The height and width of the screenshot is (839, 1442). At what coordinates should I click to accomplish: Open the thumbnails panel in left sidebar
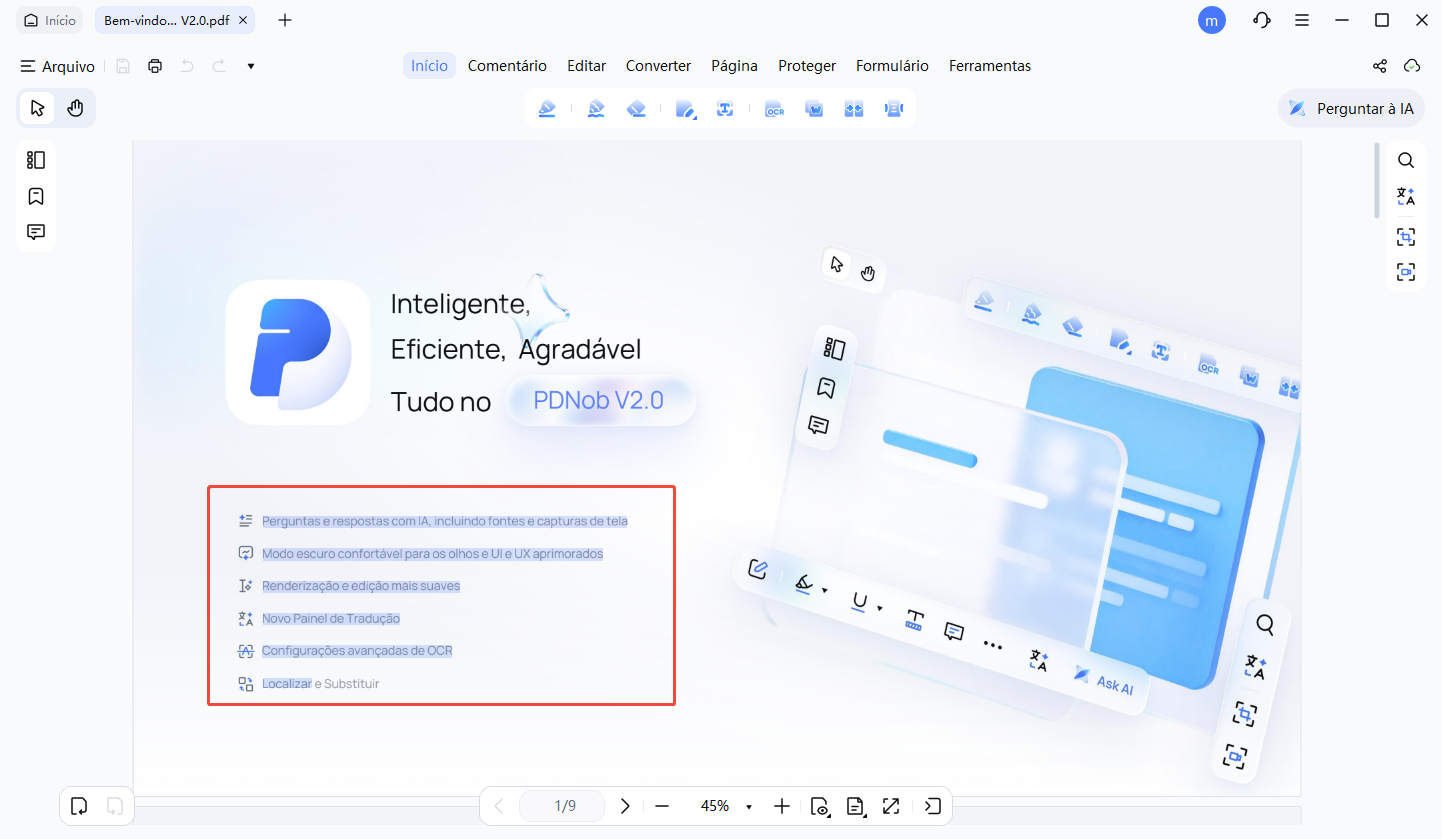pyautogui.click(x=36, y=160)
